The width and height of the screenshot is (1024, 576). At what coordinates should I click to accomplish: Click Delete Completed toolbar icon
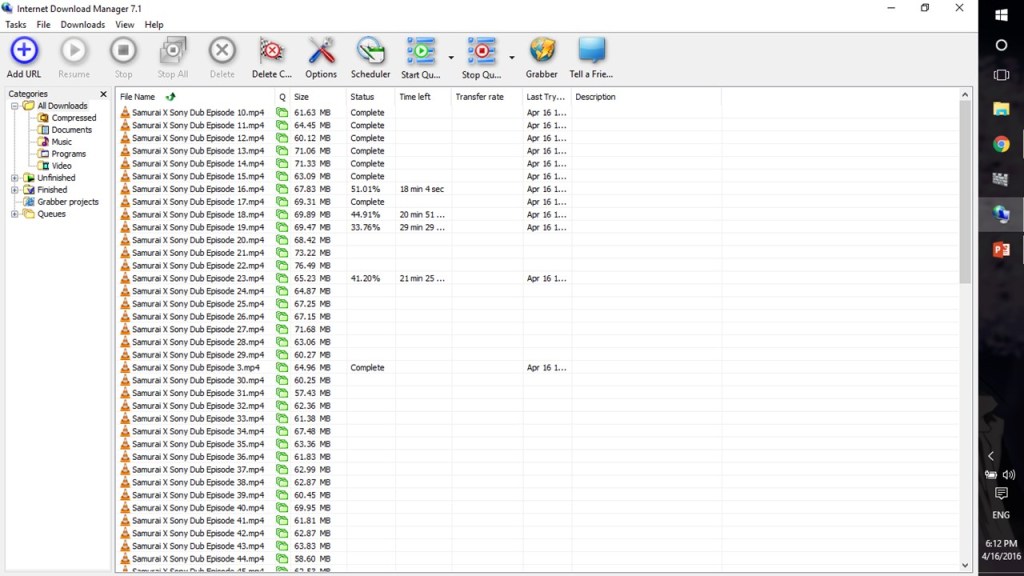click(x=271, y=51)
